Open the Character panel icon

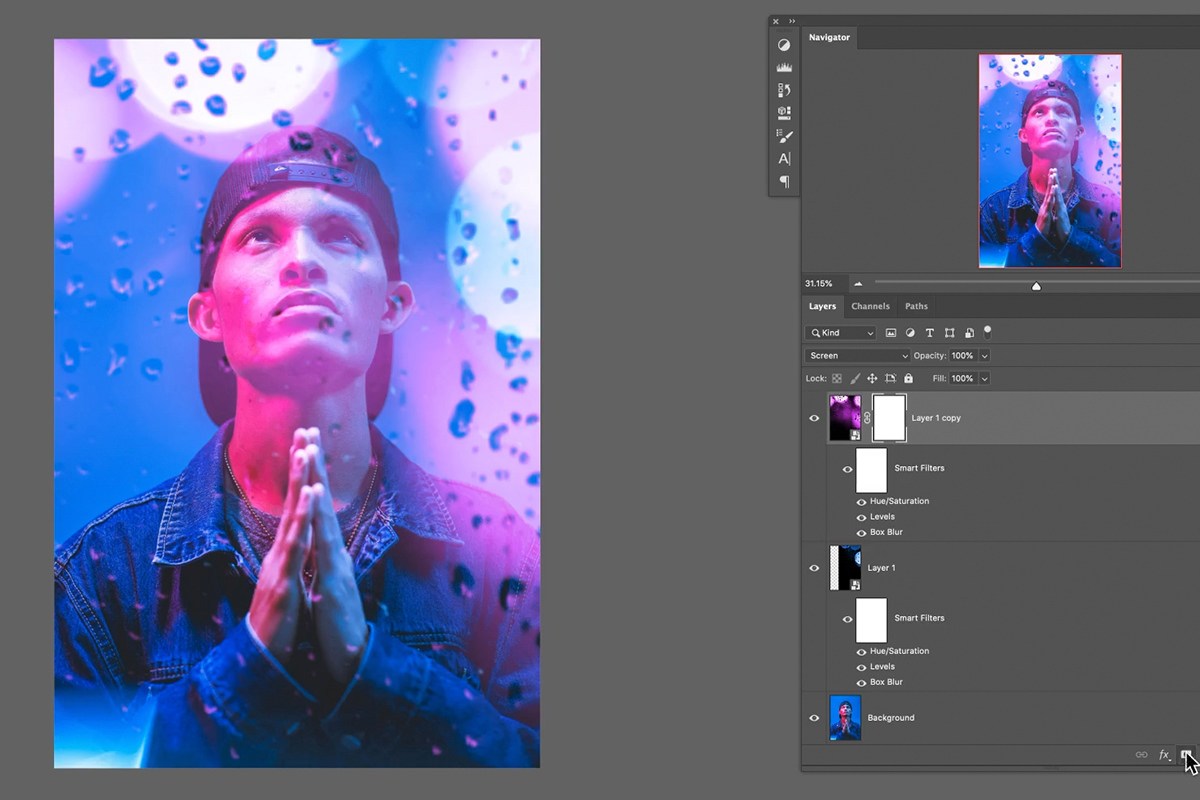tap(784, 158)
